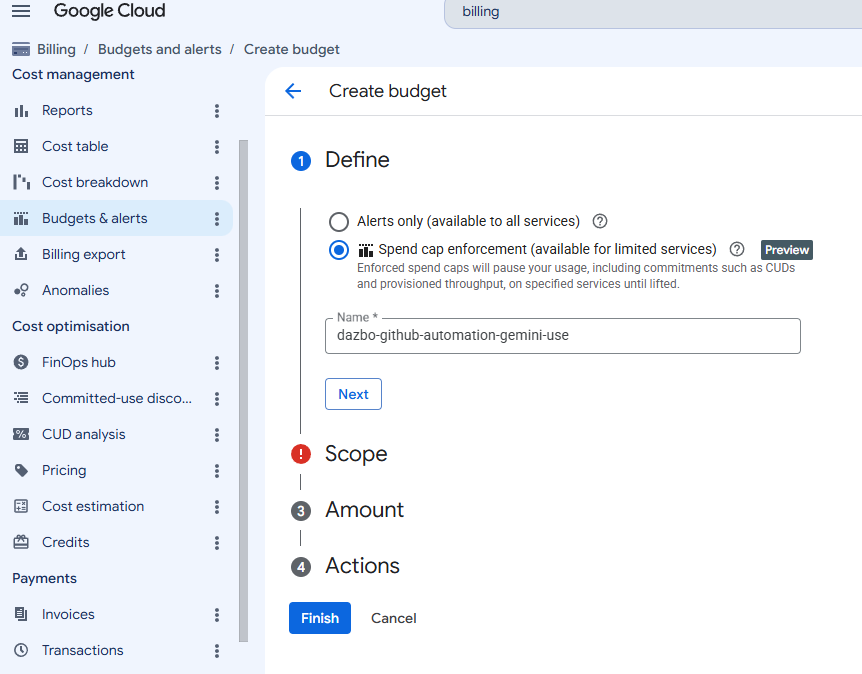This screenshot has height=674, width=862.
Task: Select the Alerts only radio option
Action: point(339,222)
